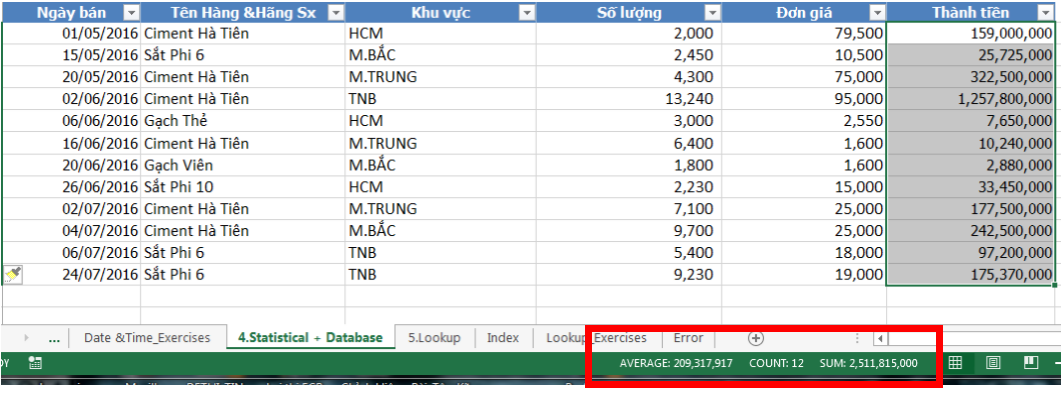Switch to Normal view

pyautogui.click(x=955, y=363)
